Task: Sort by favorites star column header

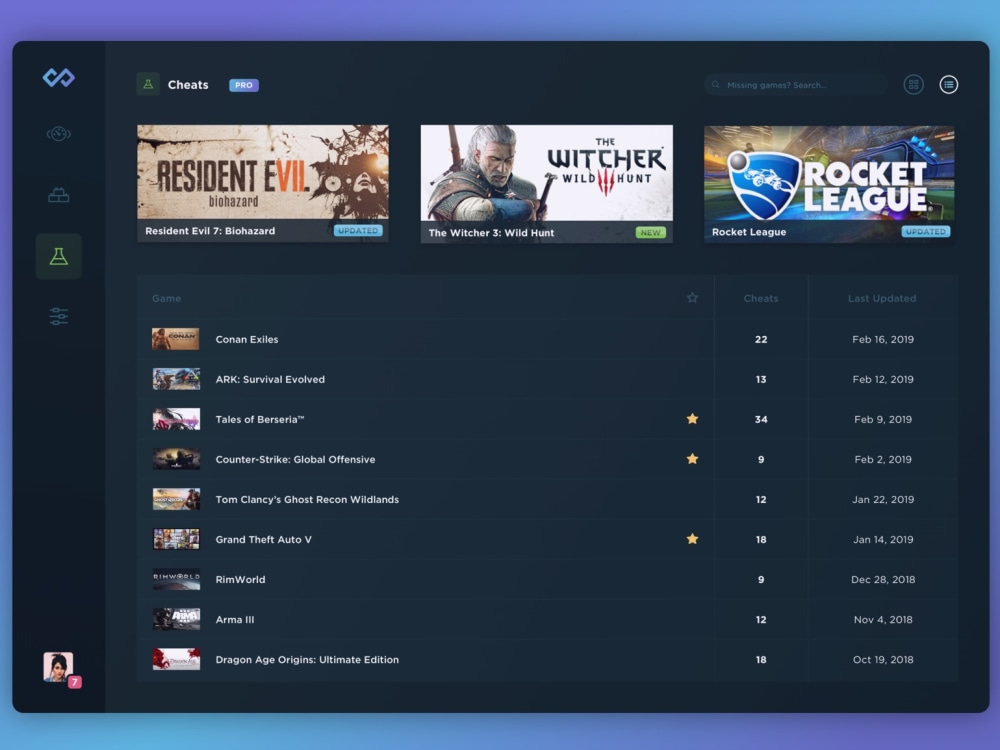Action: (692, 298)
